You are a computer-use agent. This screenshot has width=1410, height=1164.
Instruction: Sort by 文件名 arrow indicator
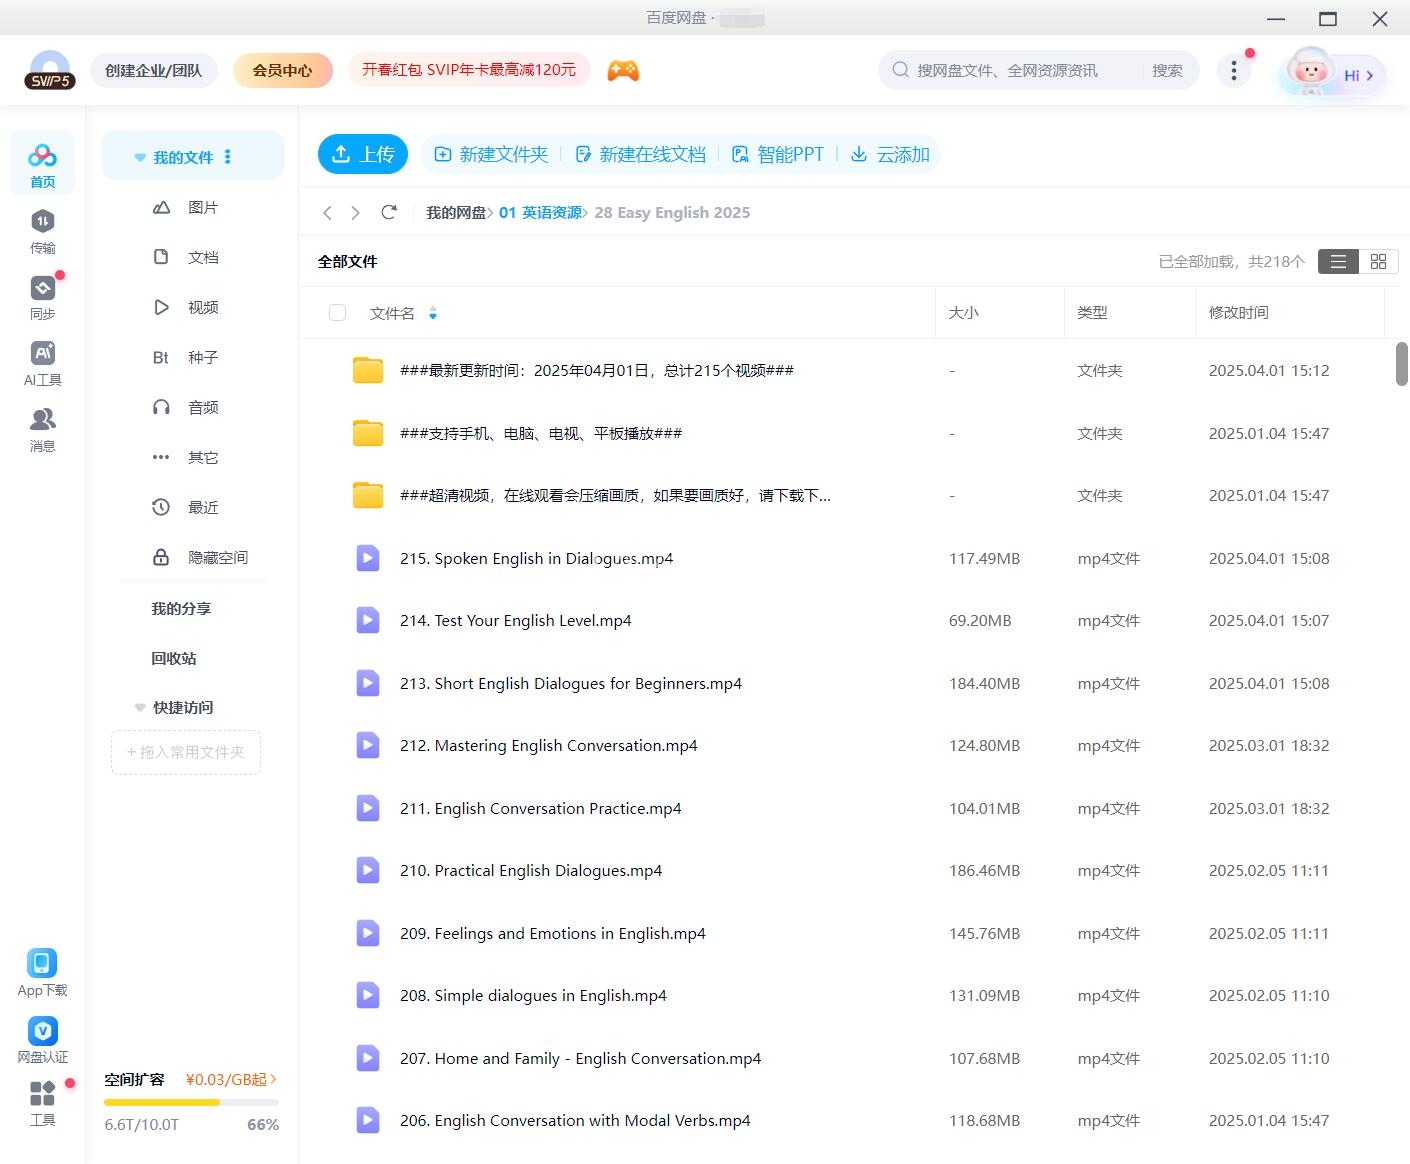click(x=433, y=313)
